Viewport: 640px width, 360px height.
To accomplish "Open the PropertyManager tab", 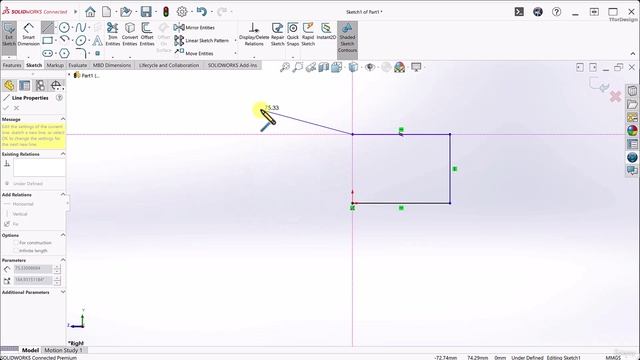I will [24, 85].
